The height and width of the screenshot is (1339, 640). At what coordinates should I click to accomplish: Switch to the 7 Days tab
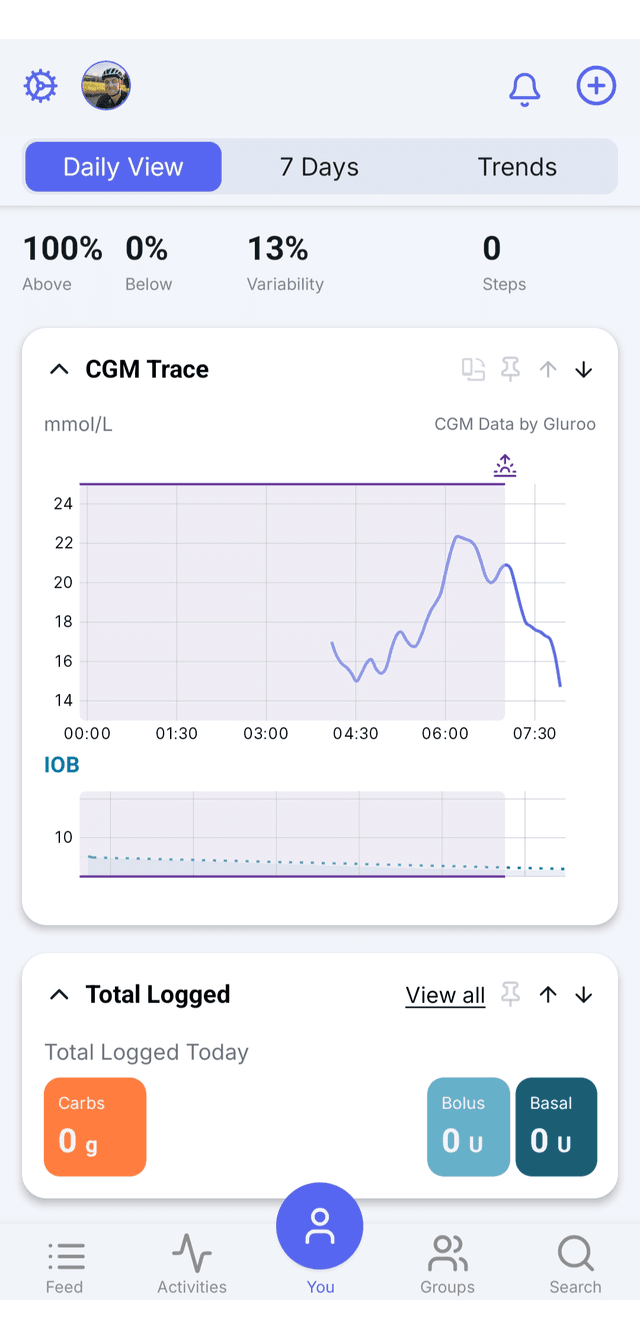[319, 167]
